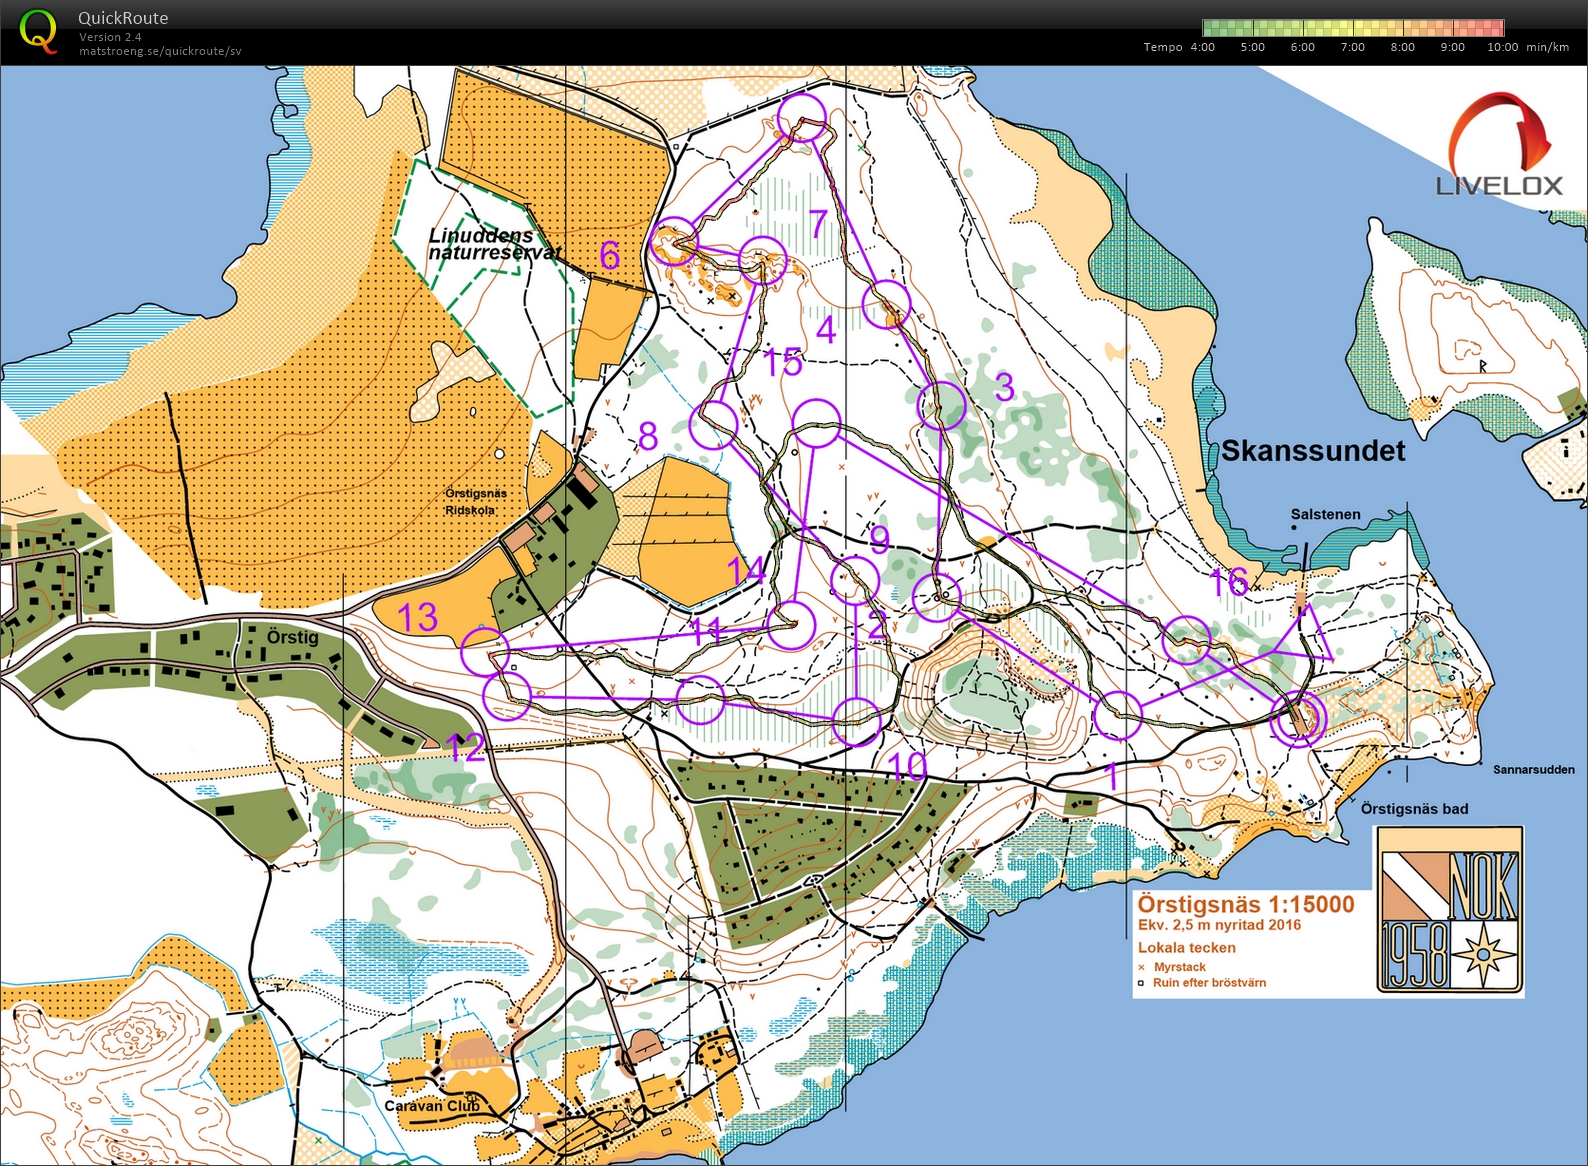1588x1166 pixels.
Task: Click the 'min/km' unit label
Action: tap(1548, 47)
